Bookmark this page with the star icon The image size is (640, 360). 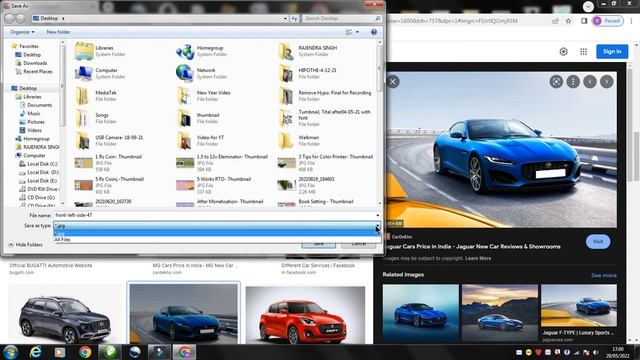pos(569,21)
